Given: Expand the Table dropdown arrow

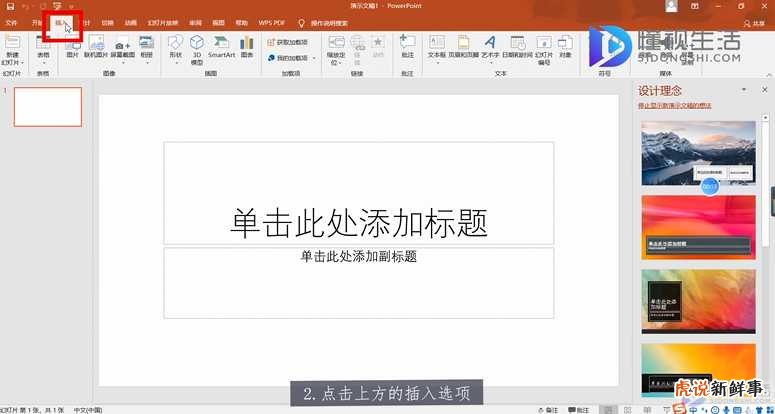Looking at the screenshot, I should pos(43,63).
